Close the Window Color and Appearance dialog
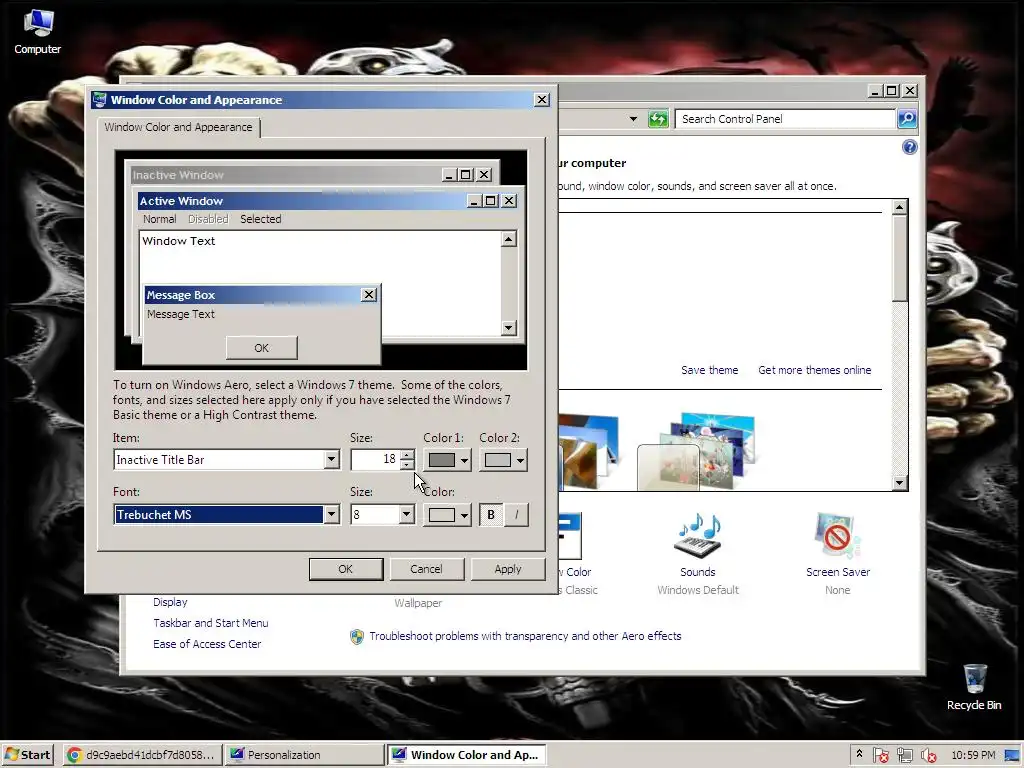The height and width of the screenshot is (768, 1024). click(x=542, y=99)
